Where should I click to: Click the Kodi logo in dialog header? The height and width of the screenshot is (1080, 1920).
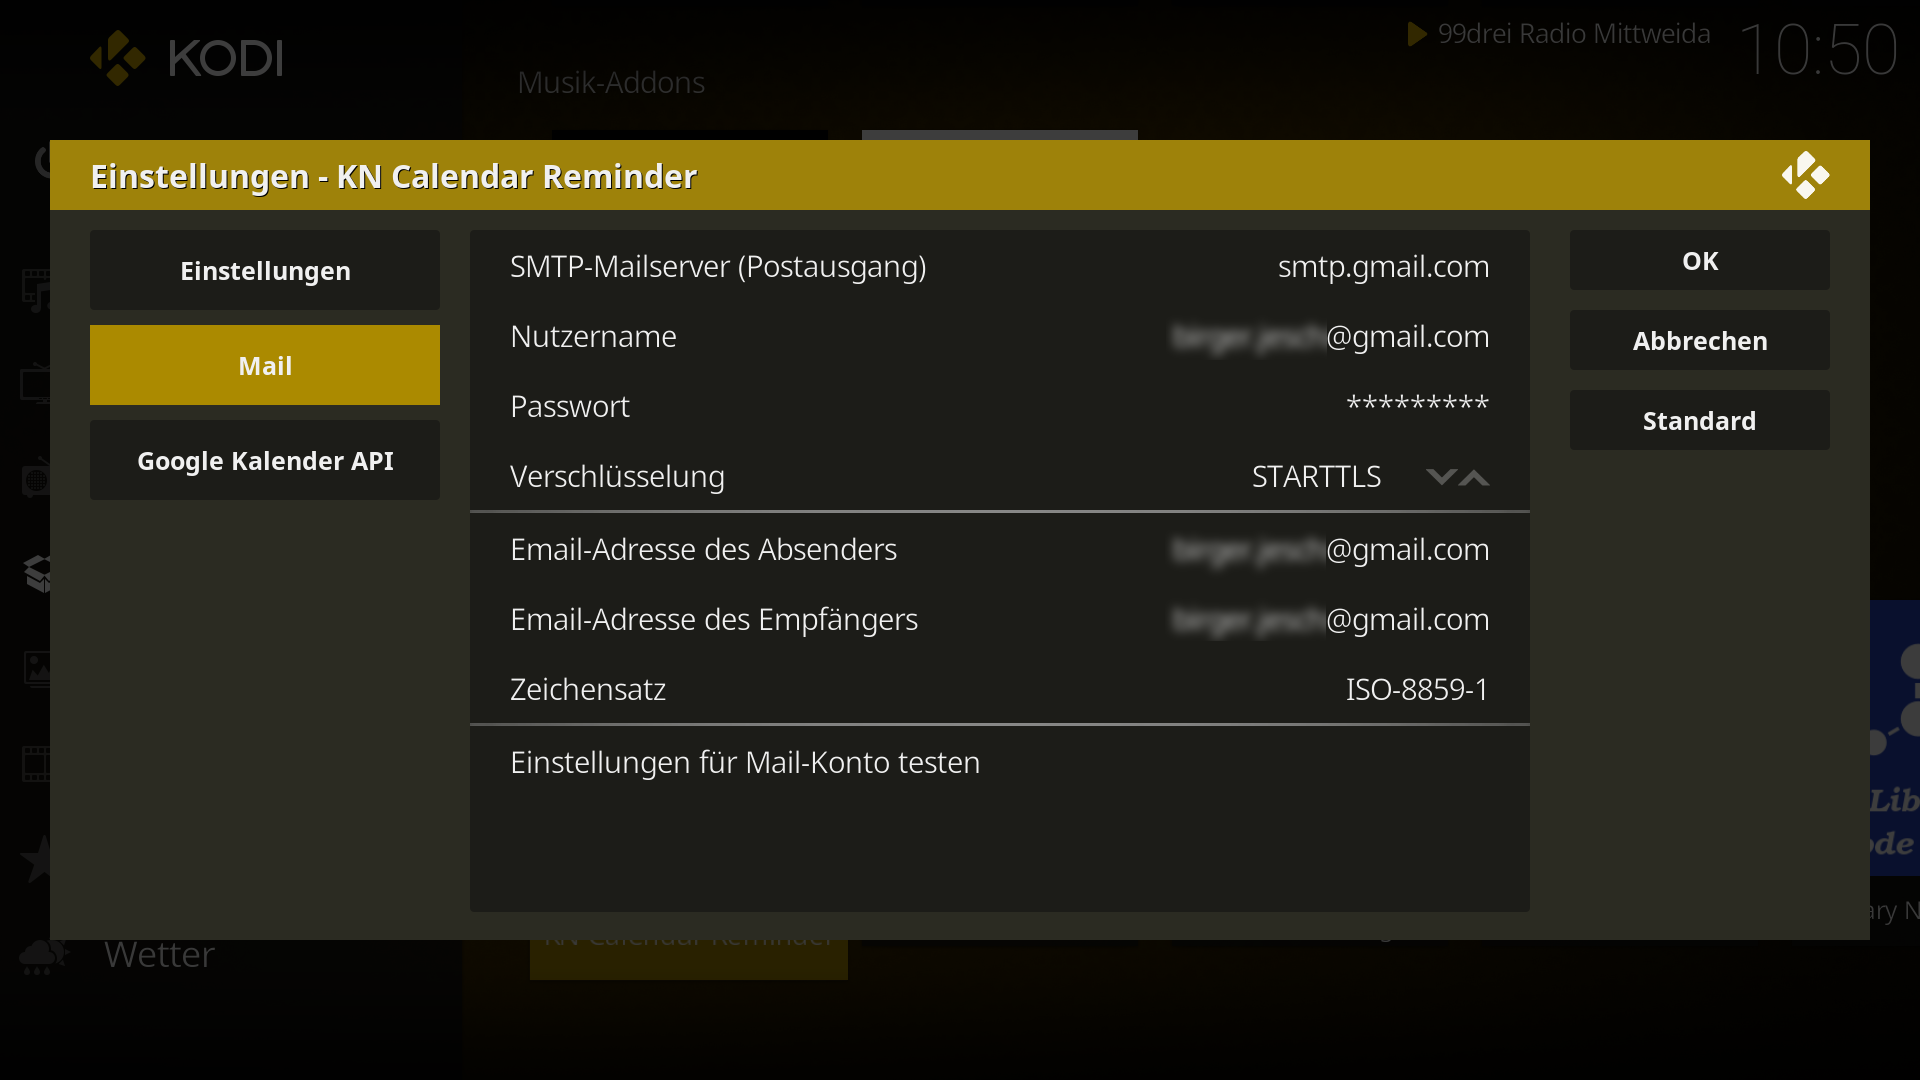click(1805, 175)
